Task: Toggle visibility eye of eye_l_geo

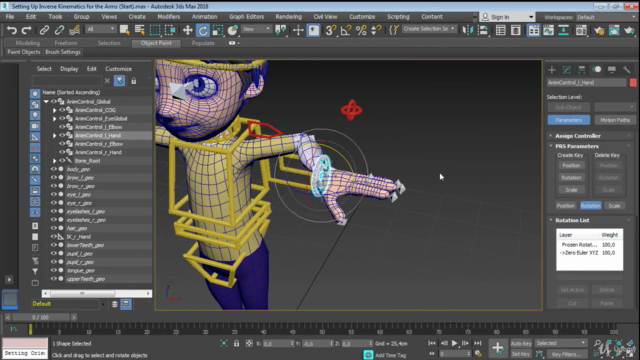Action: [x=53, y=194]
